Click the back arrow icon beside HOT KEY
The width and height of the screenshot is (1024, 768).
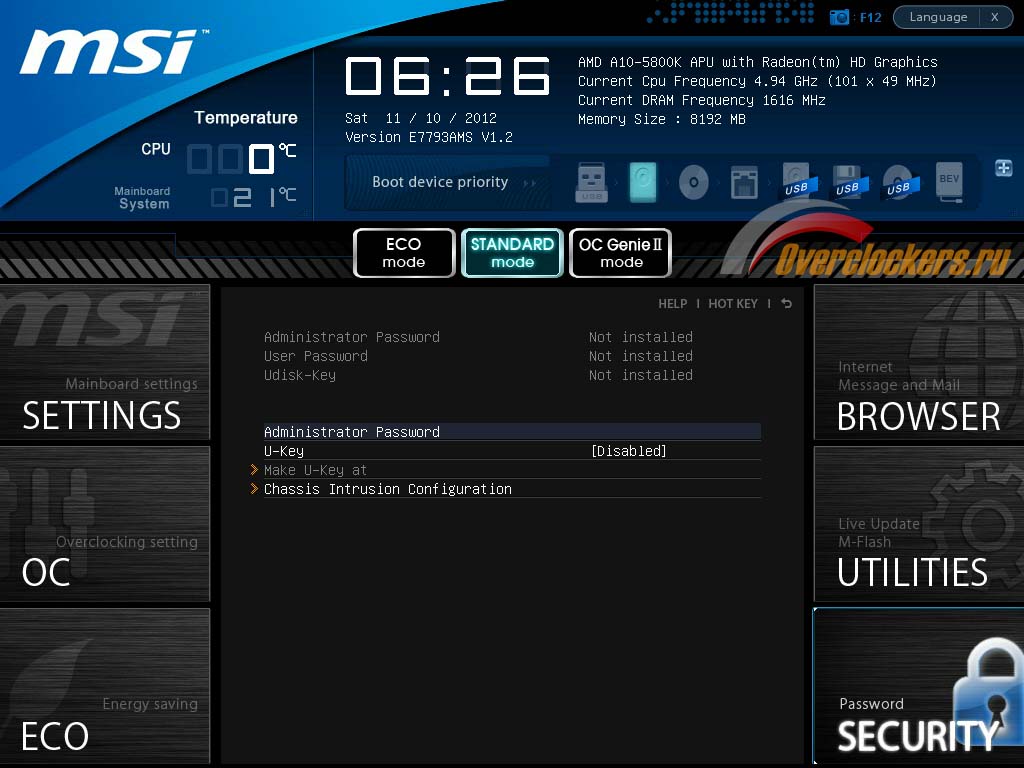point(787,304)
